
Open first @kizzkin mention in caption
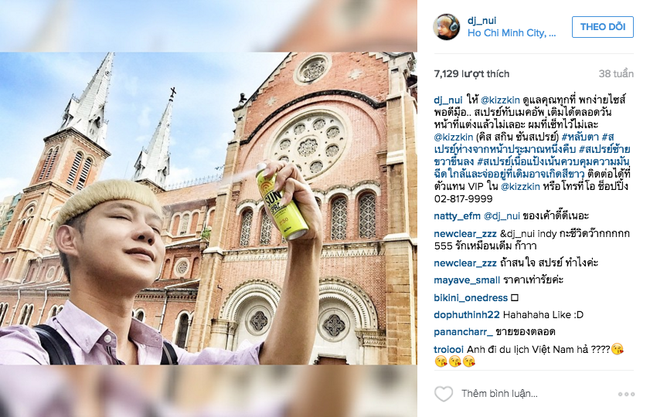500,100
